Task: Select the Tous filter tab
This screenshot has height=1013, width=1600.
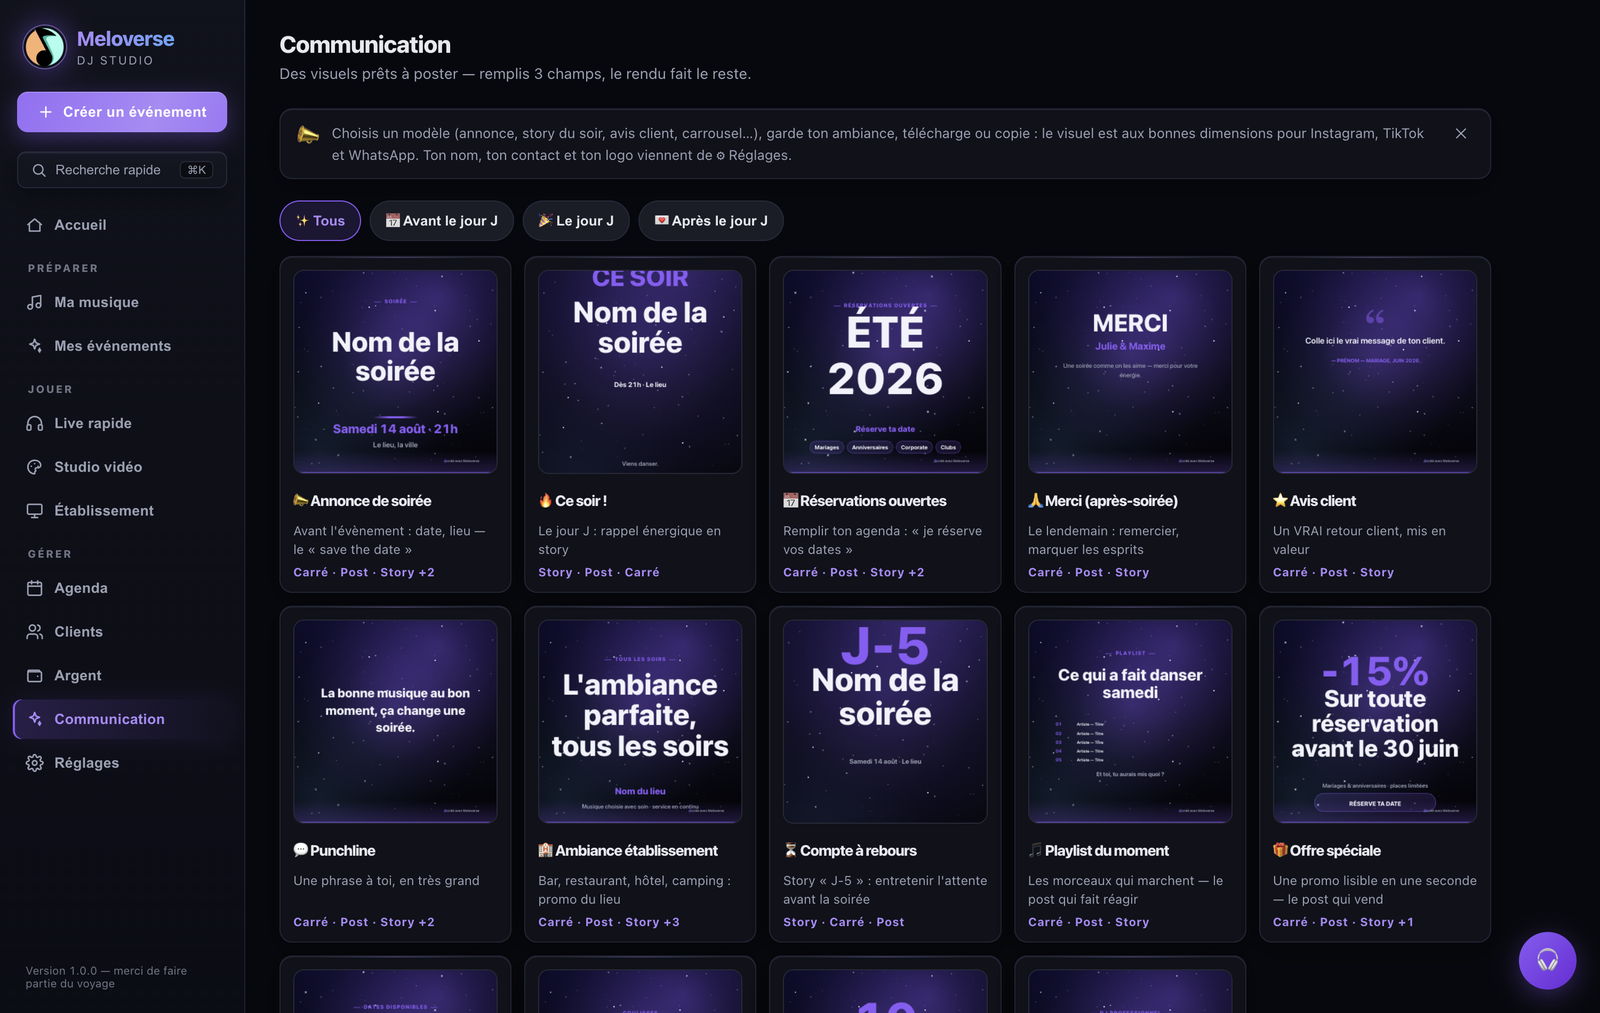Action: (x=320, y=221)
